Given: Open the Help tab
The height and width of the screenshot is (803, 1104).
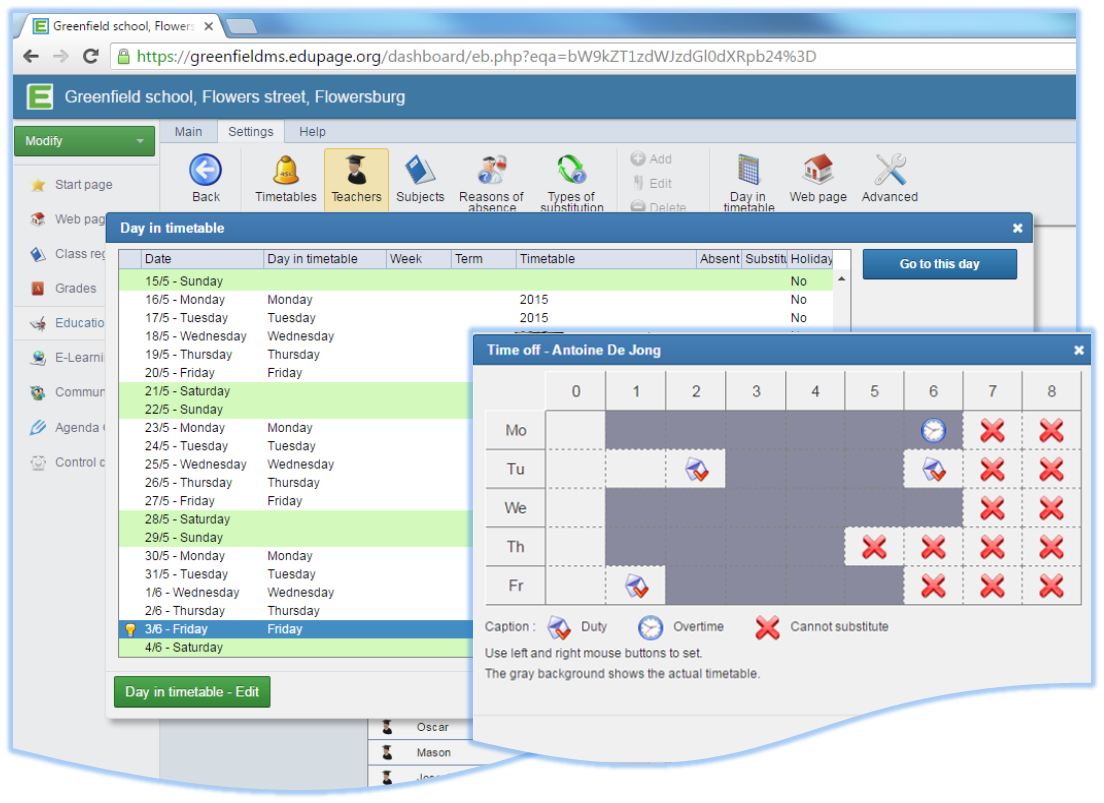Looking at the screenshot, I should tap(312, 132).
